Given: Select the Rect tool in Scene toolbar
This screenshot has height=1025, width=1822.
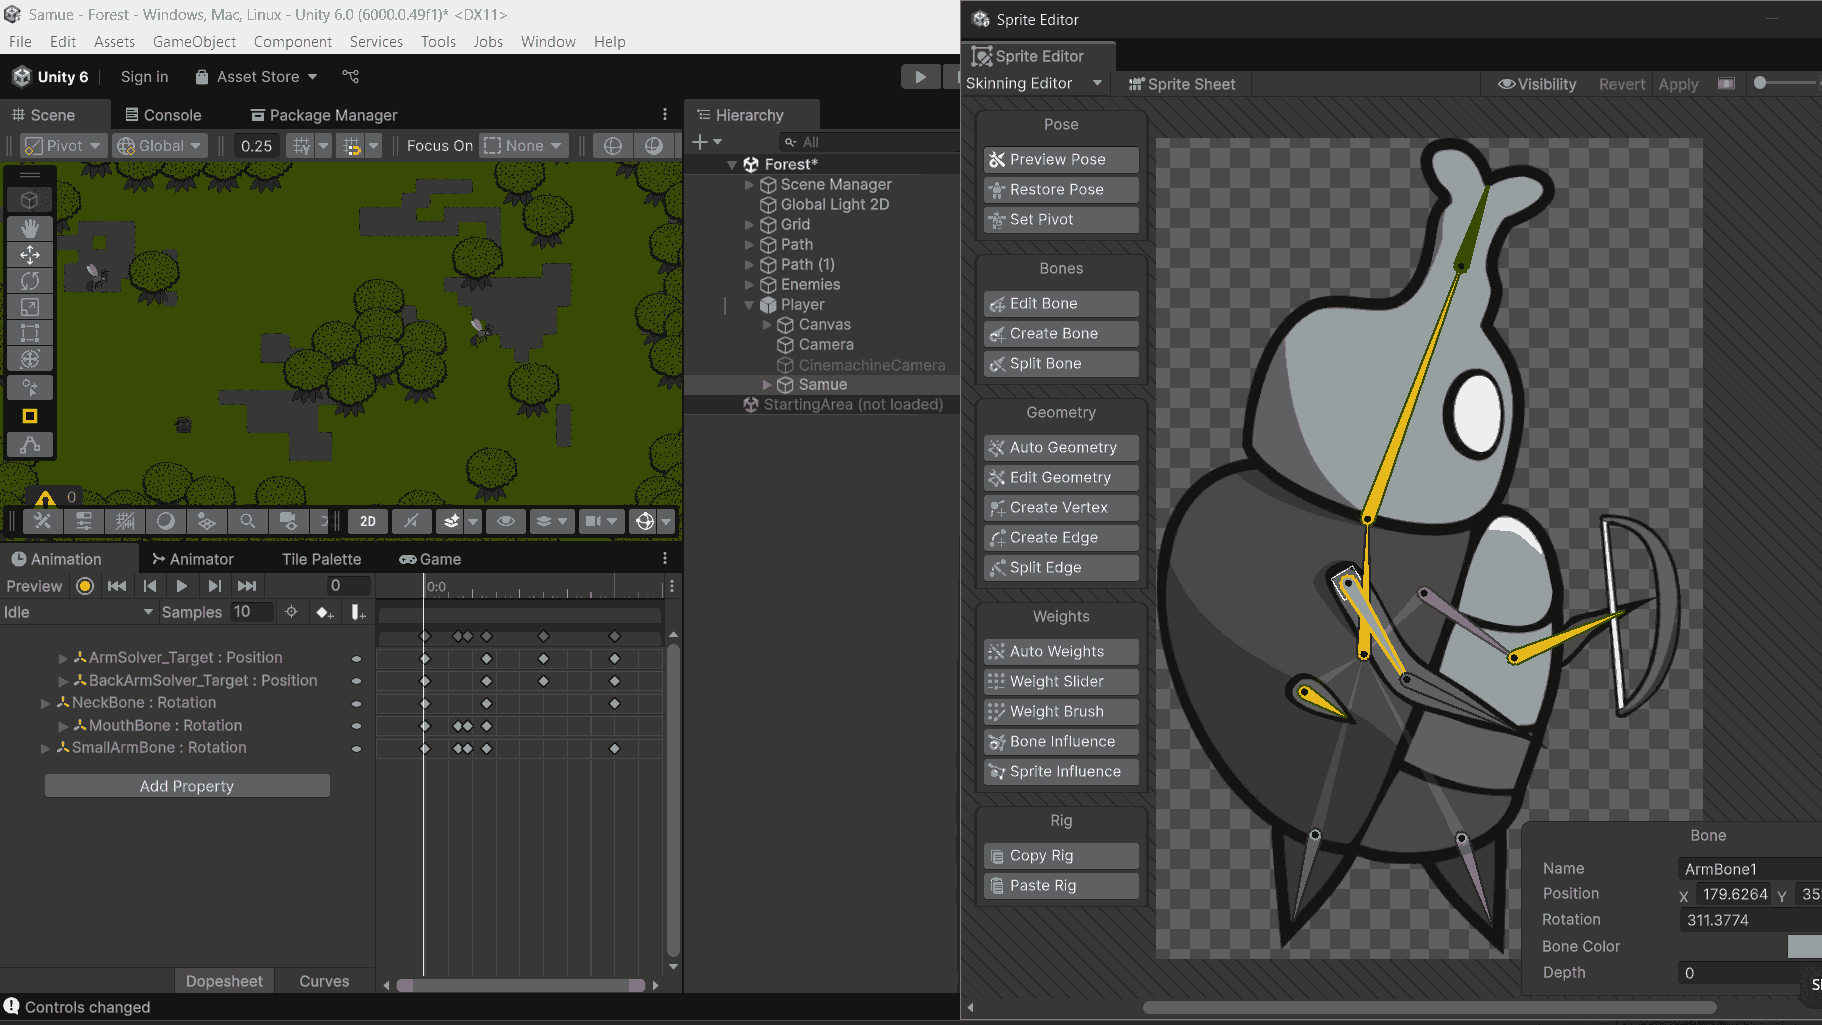Looking at the screenshot, I should click(x=30, y=333).
